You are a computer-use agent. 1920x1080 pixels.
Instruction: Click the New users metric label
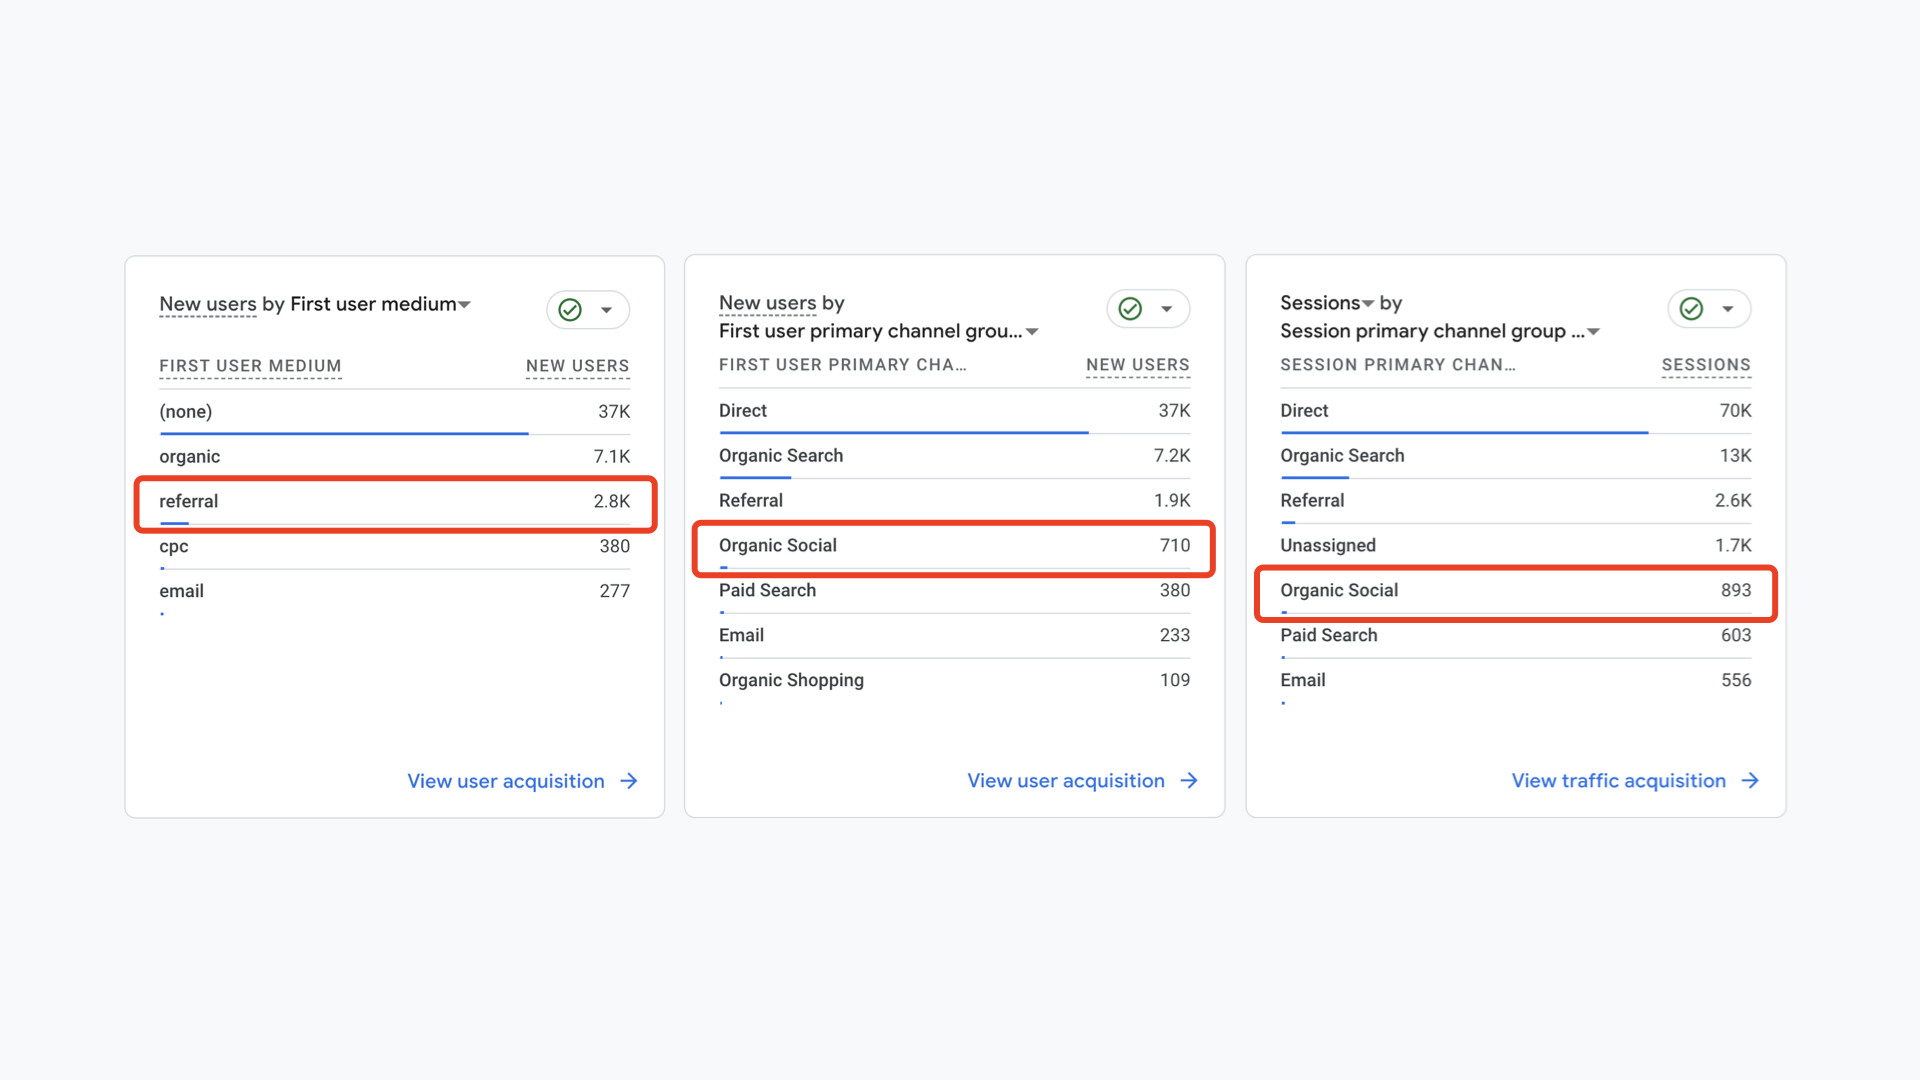[207, 304]
